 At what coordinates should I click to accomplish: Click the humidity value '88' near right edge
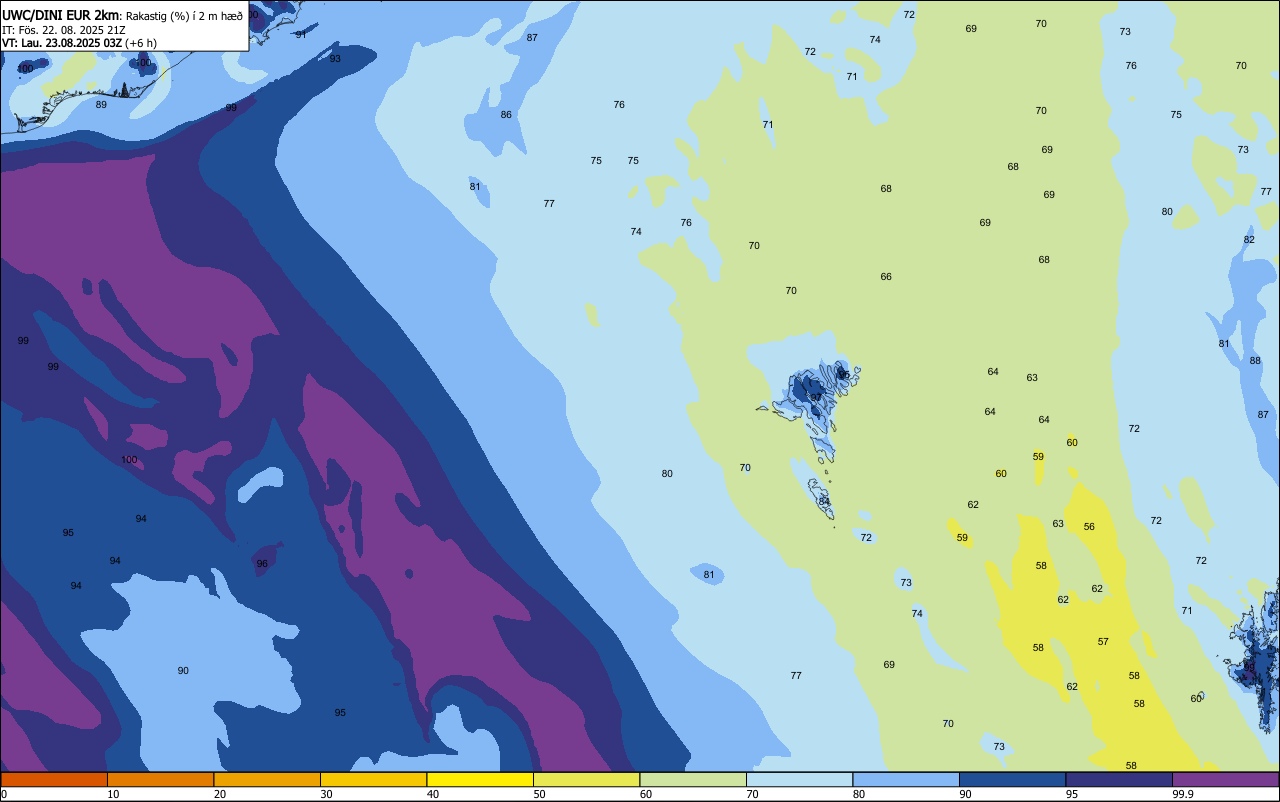point(1255,361)
